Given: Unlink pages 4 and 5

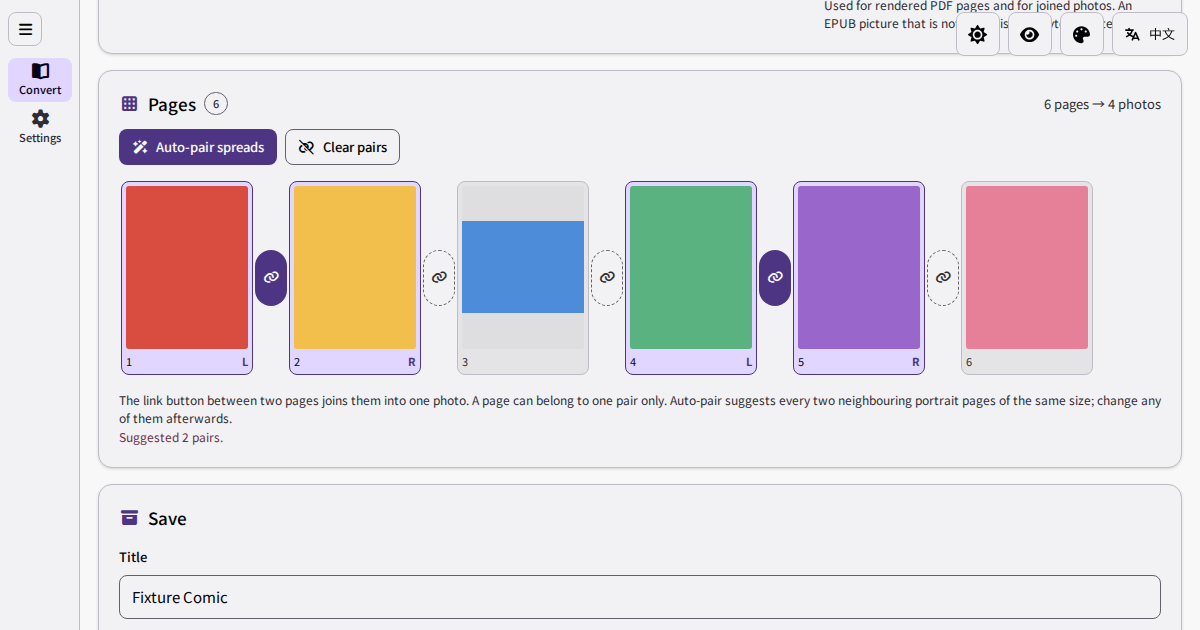Looking at the screenshot, I should [x=775, y=278].
